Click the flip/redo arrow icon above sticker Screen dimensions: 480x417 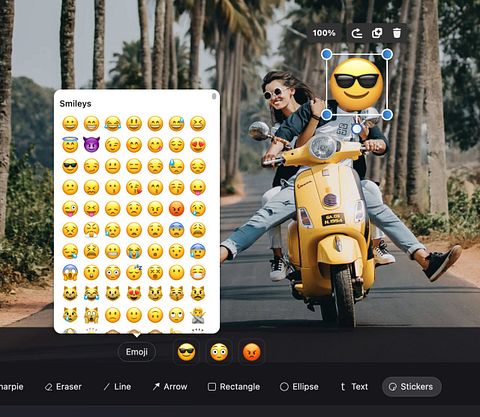pyautogui.click(x=357, y=33)
